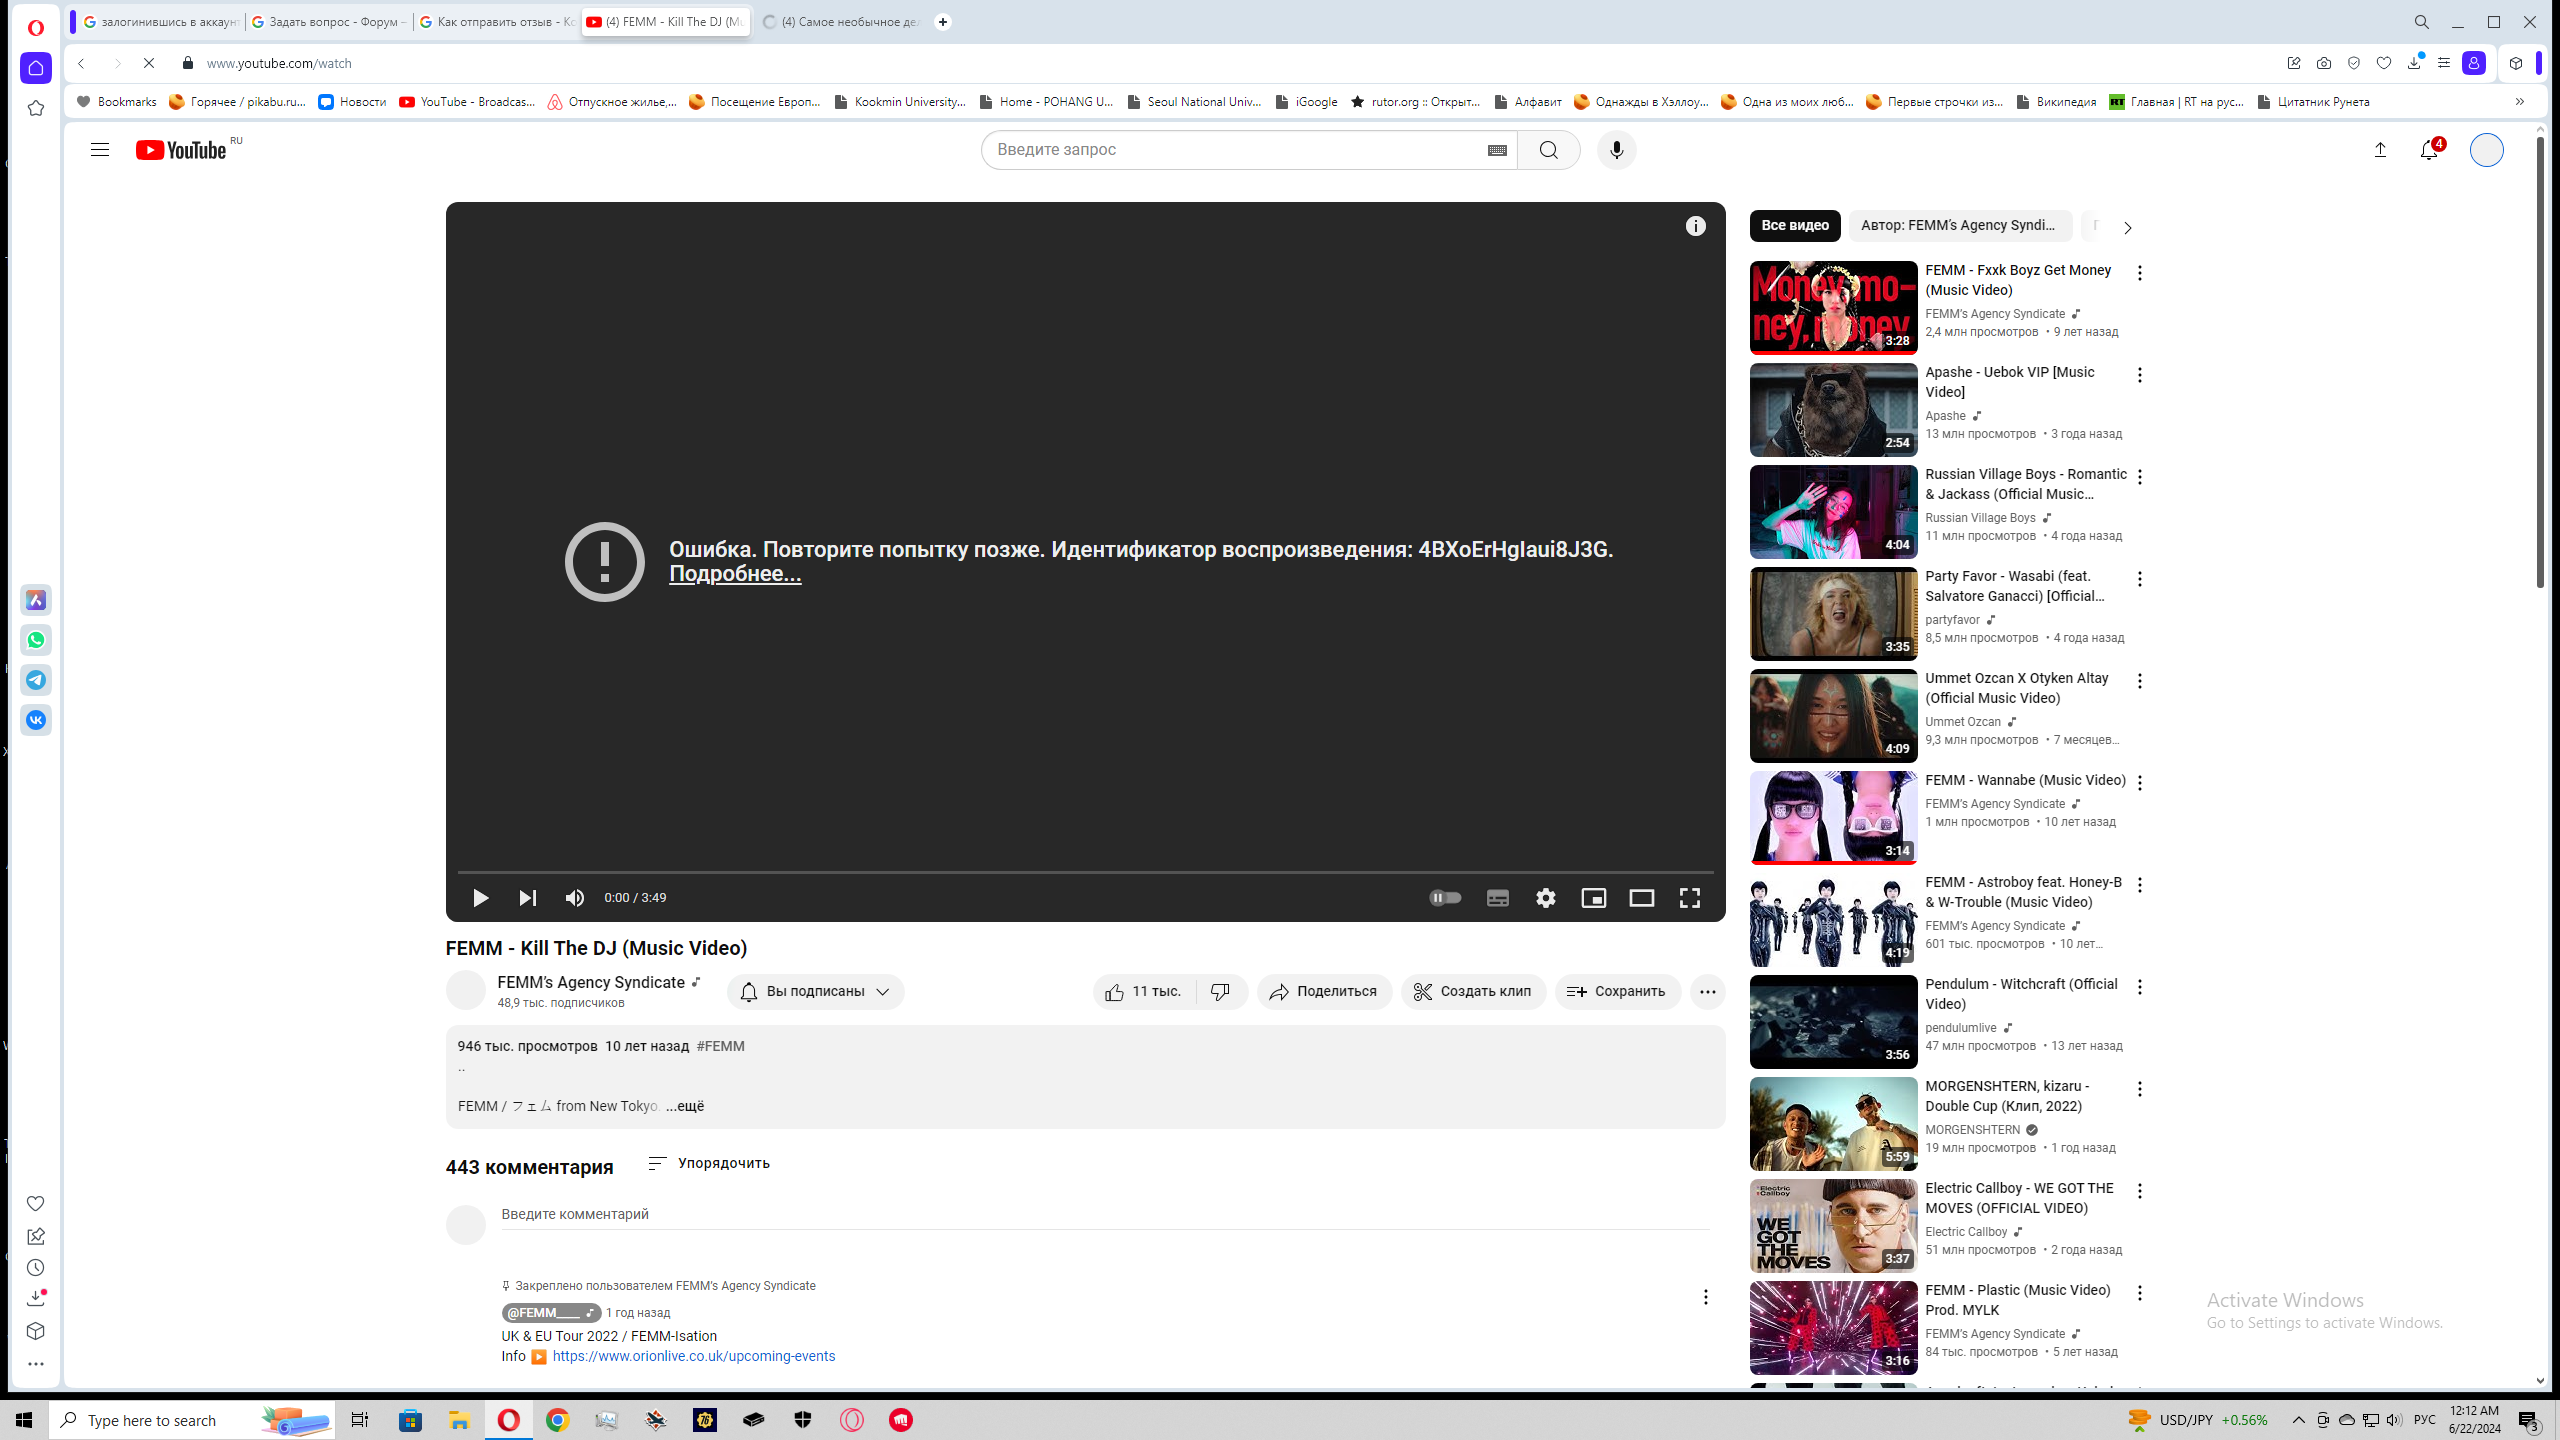Toggle theater mode on video player
2560x1440 pixels.
pyautogui.click(x=1640, y=897)
